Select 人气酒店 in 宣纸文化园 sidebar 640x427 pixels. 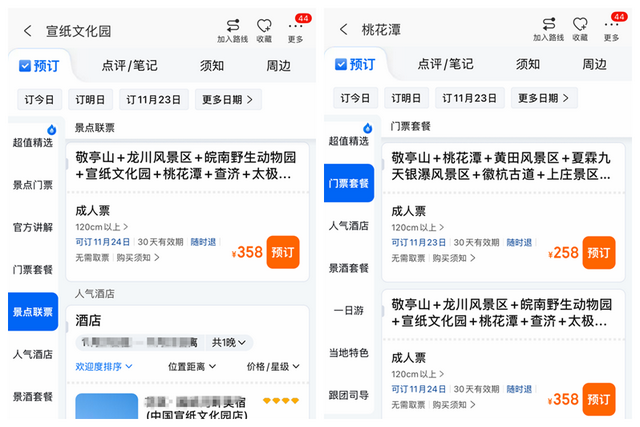[x=33, y=354]
